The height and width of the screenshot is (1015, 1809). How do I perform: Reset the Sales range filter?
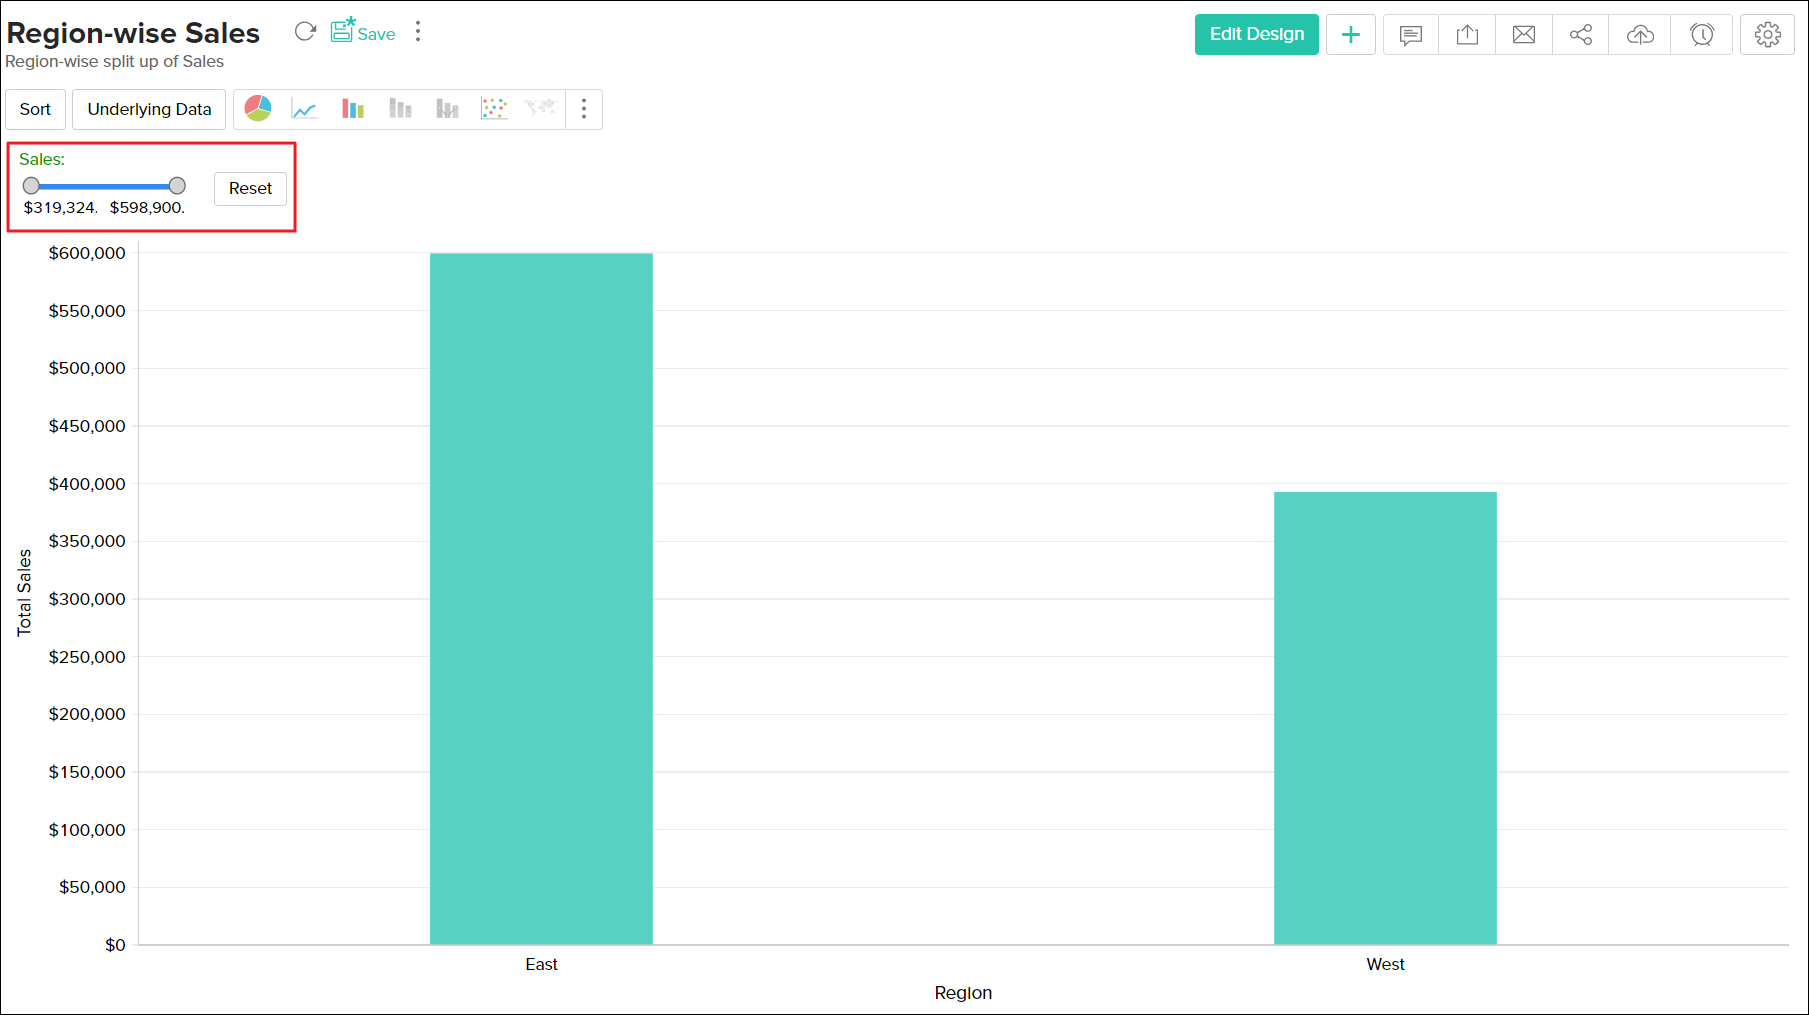[250, 188]
